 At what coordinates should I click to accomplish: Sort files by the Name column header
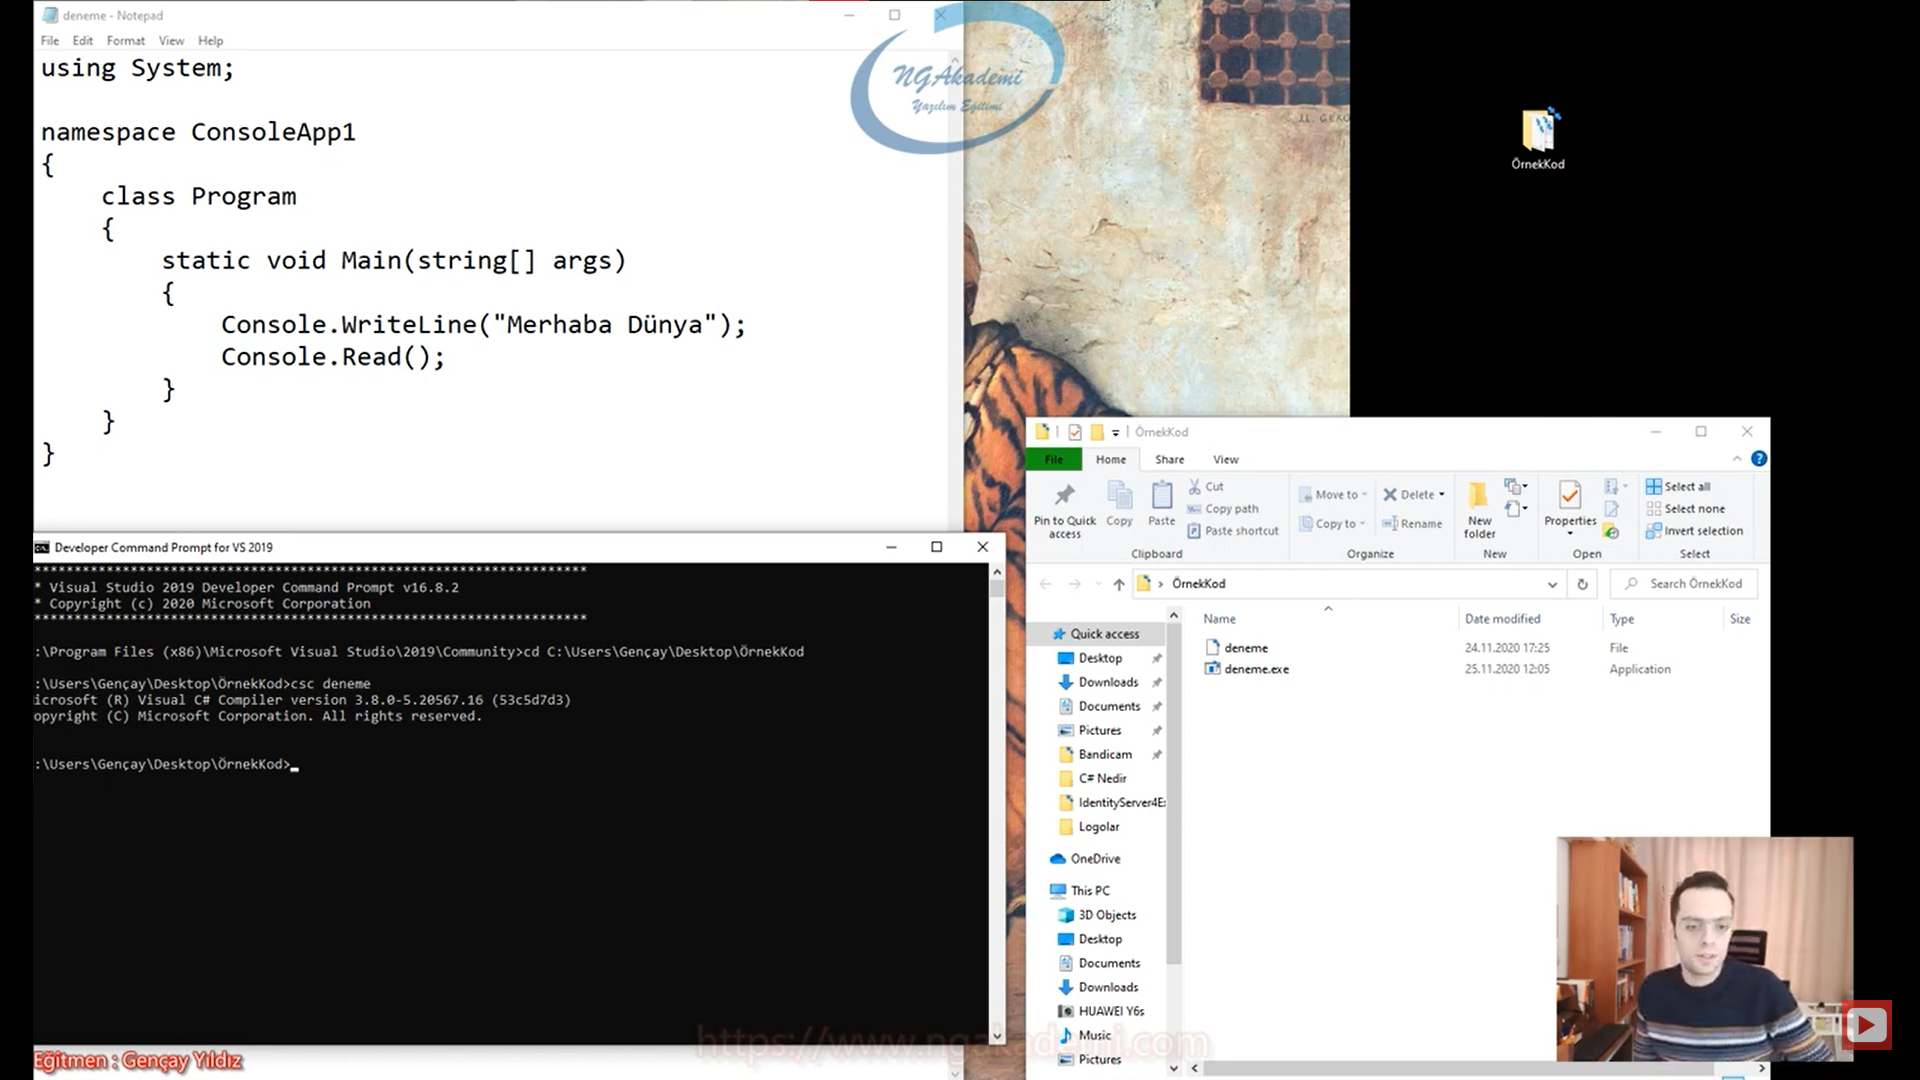coord(1219,619)
